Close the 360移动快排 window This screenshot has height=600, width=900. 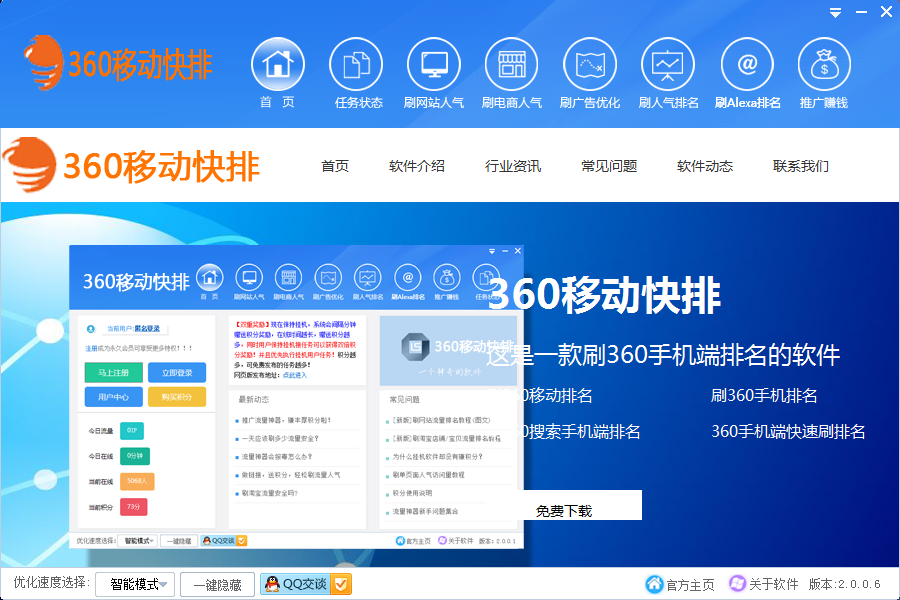[886, 12]
